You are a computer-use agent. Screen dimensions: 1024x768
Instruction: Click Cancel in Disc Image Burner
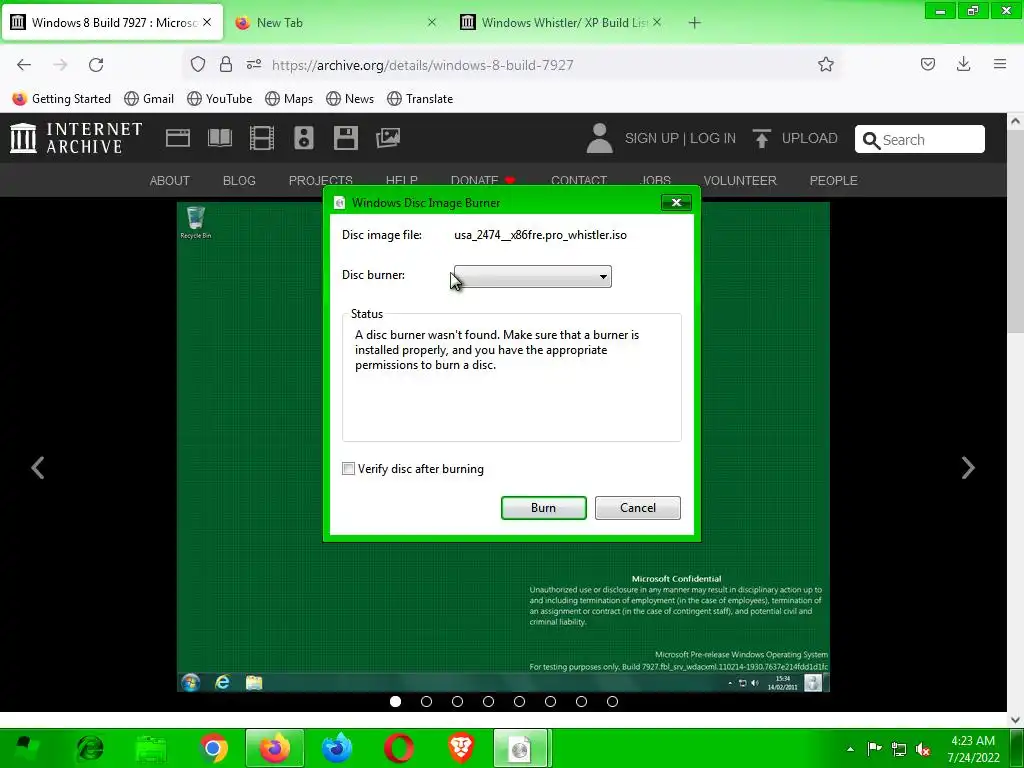click(637, 507)
